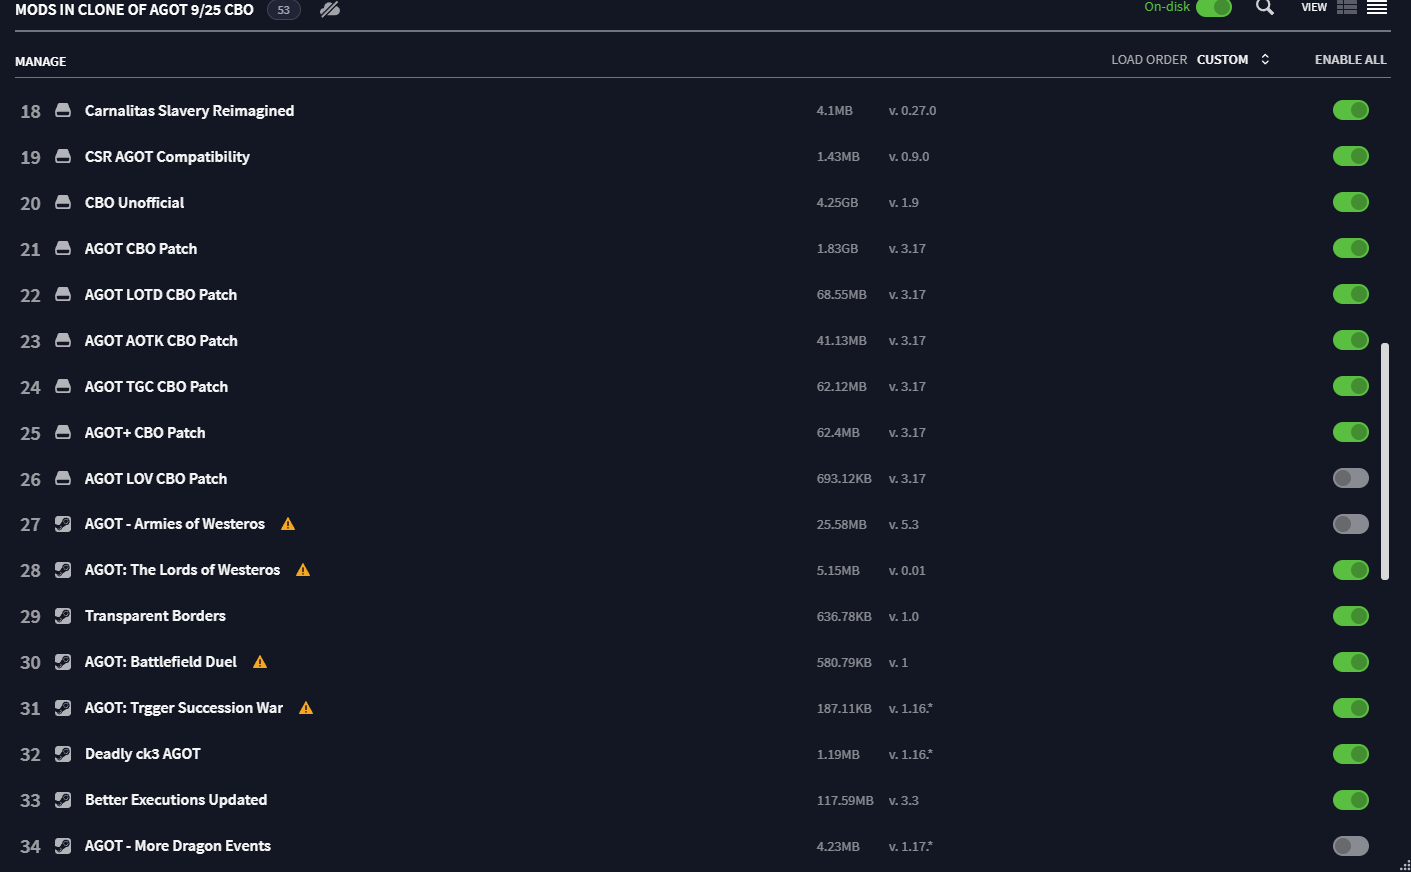This screenshot has width=1411, height=872.
Task: Click local disk icon for AGOT LOTD CBO Patch
Action: point(63,294)
